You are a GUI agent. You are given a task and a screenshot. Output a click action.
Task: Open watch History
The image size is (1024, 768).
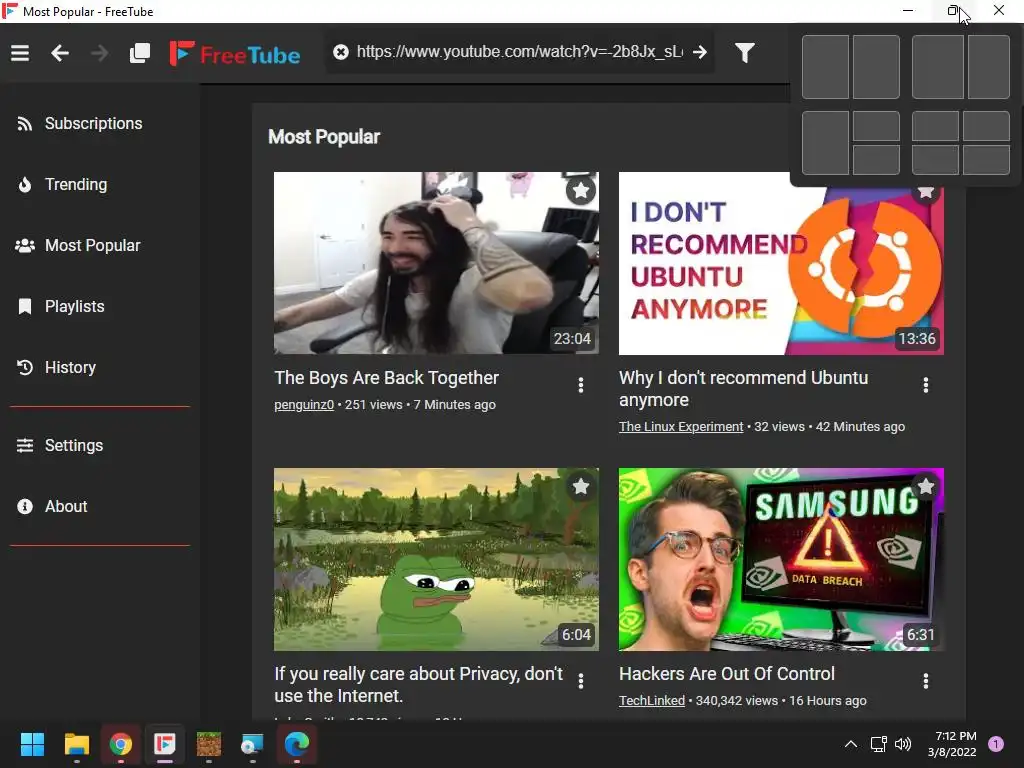coord(100,368)
